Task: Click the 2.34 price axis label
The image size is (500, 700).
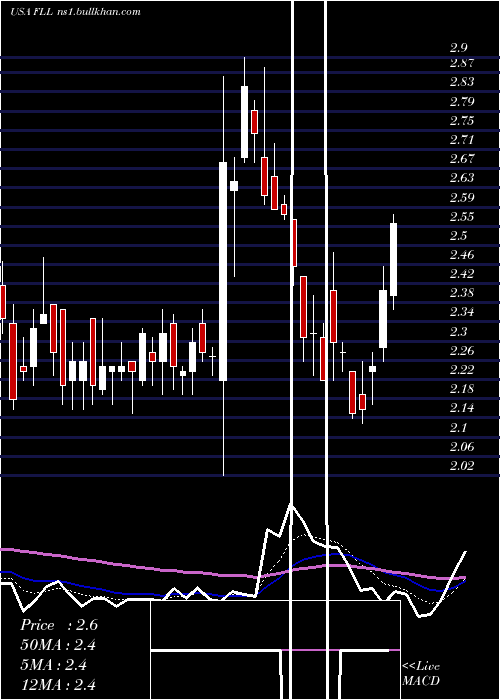Action: 462,312
